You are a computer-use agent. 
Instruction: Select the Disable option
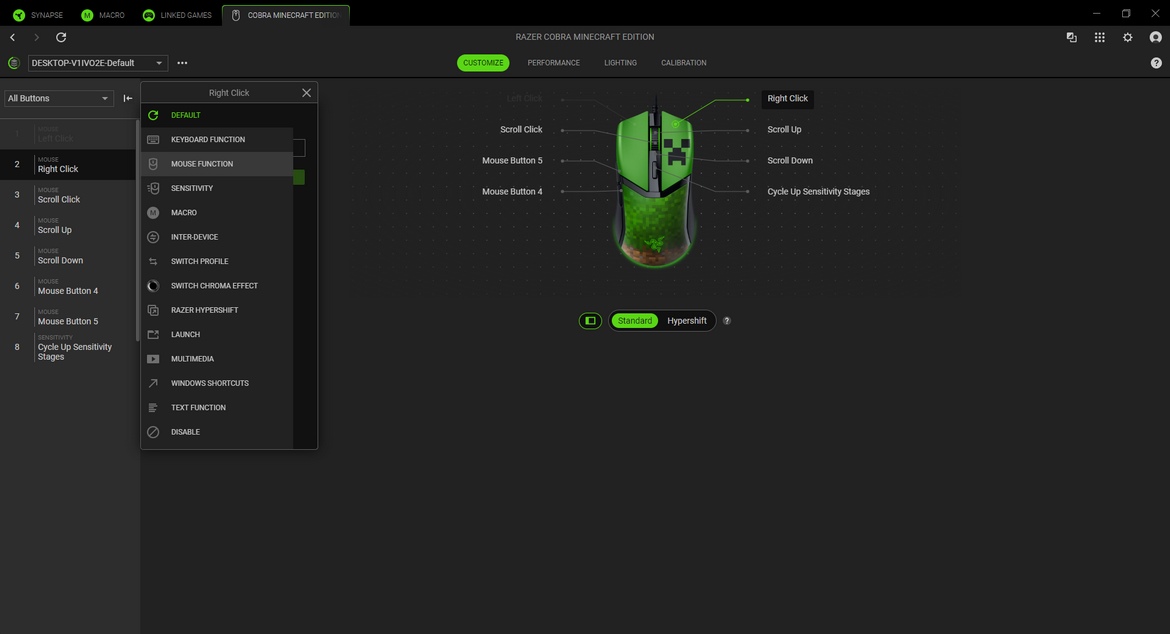click(x=216, y=432)
